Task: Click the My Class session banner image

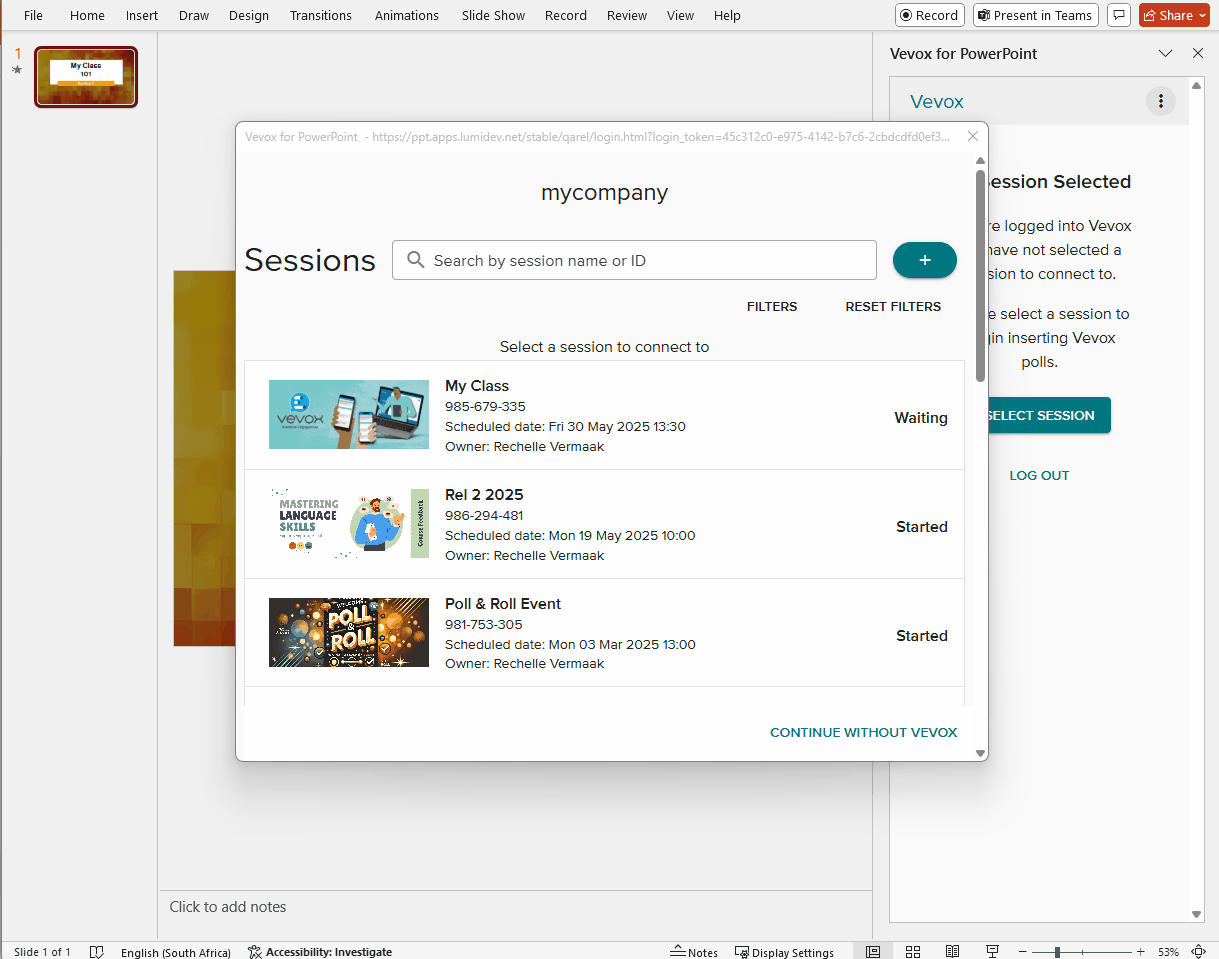Action: (x=349, y=414)
